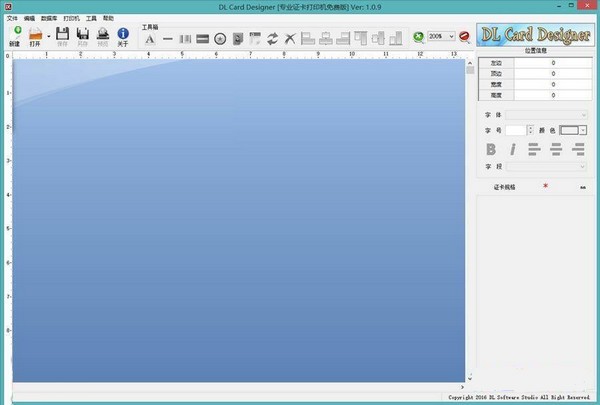Open the font name (字体) dropdown
The image size is (600, 405).
click(x=546, y=115)
